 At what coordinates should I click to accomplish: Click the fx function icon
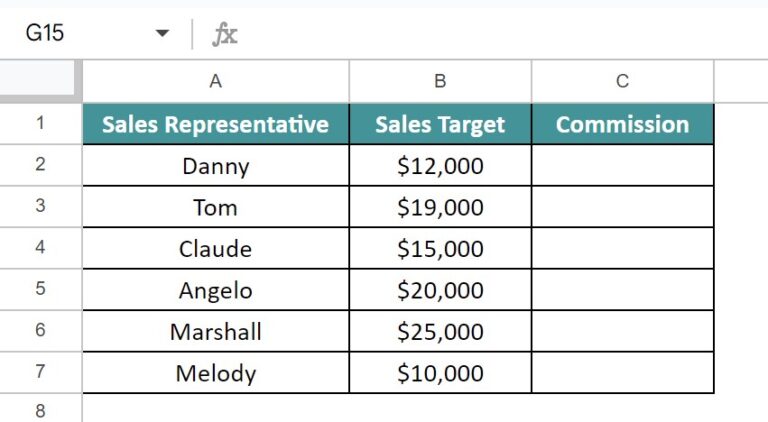[x=225, y=34]
